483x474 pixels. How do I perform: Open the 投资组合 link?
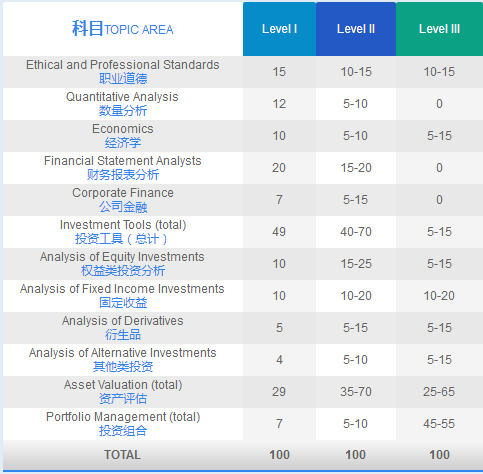coord(123,431)
